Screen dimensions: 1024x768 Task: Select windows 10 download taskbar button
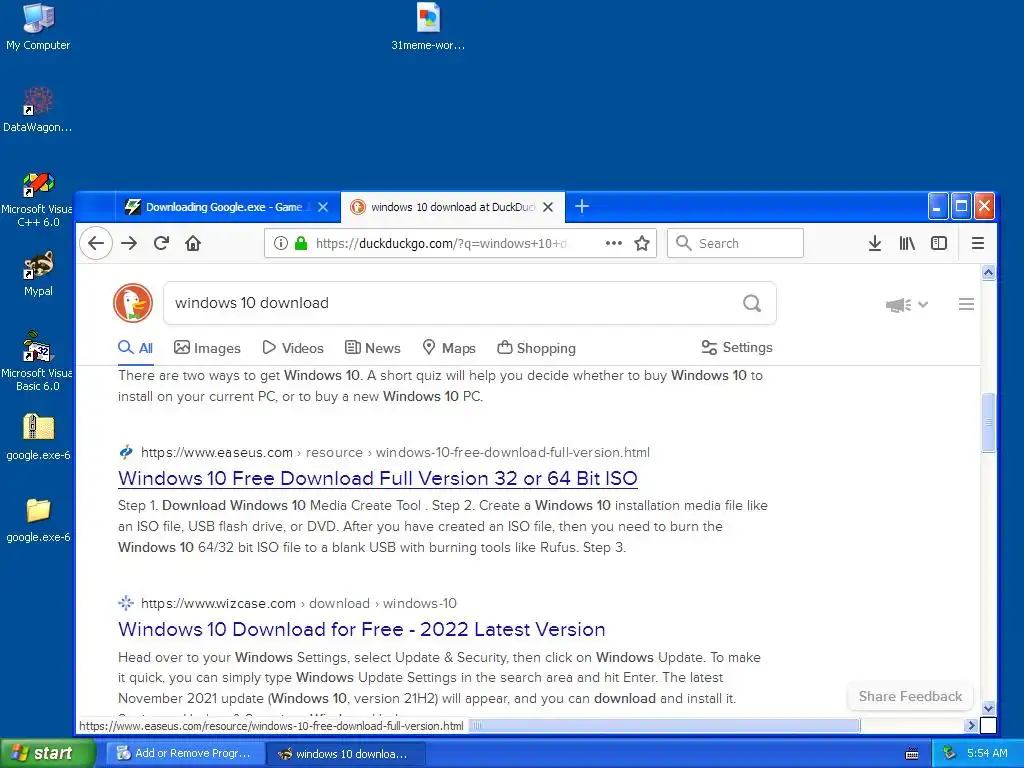(347, 754)
